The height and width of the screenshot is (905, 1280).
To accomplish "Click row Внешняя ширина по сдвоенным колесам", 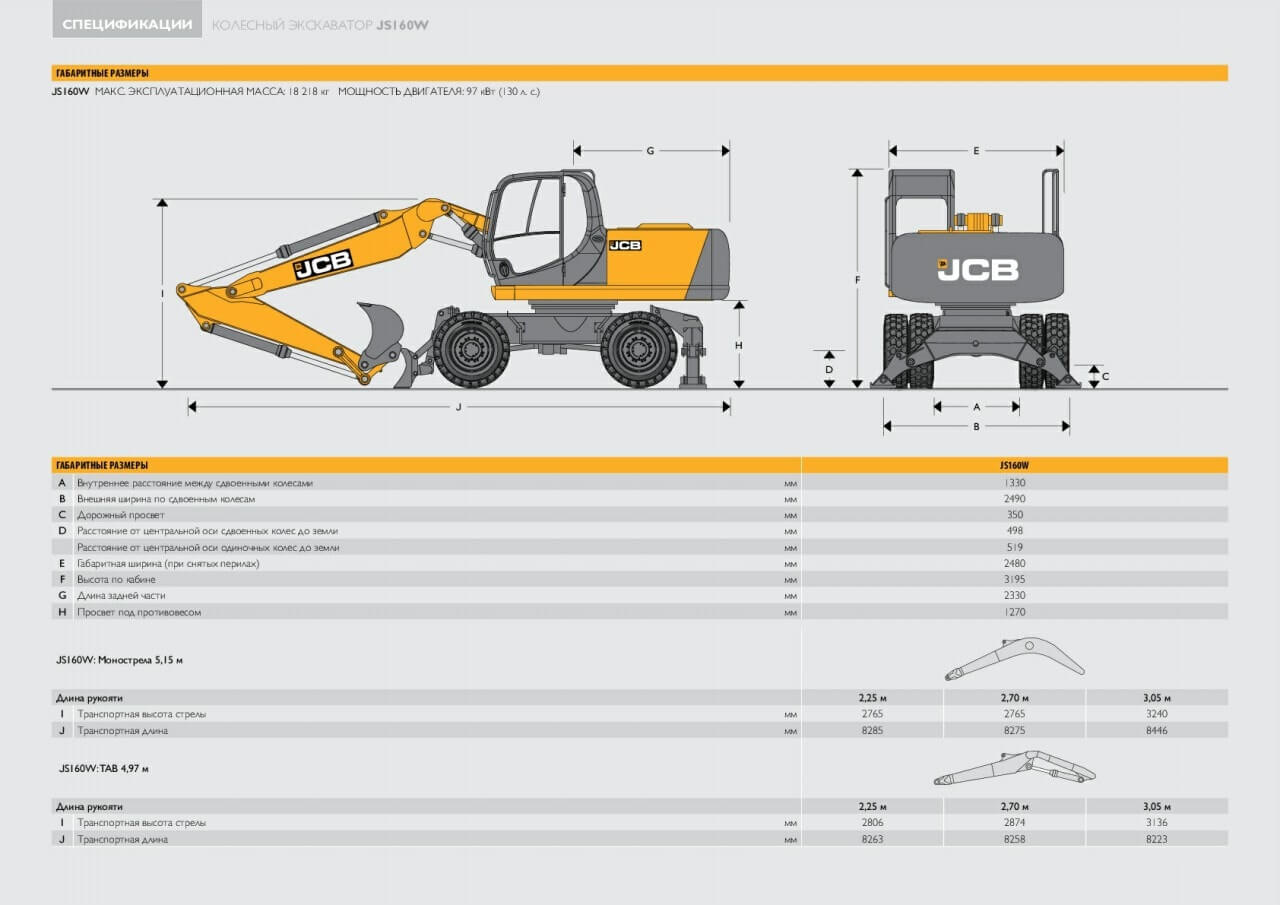I will pos(640,499).
